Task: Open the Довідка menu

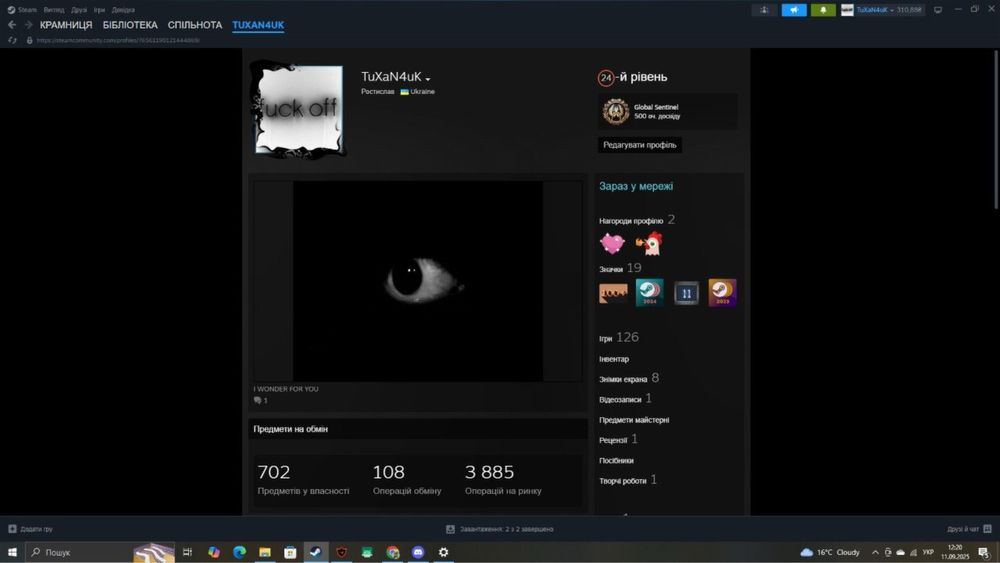Action: coord(123,10)
